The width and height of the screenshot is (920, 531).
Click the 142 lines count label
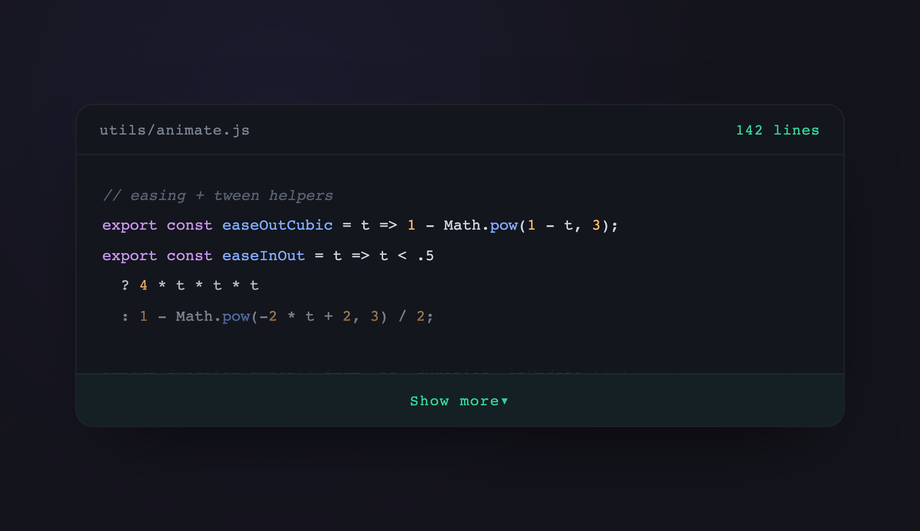(x=777, y=130)
